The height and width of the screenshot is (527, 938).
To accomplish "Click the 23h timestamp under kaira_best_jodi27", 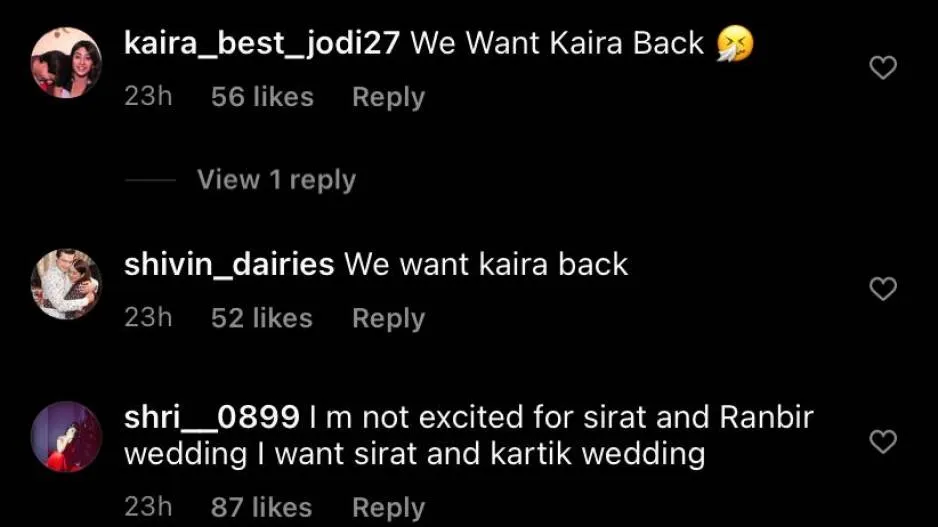I will [x=148, y=96].
